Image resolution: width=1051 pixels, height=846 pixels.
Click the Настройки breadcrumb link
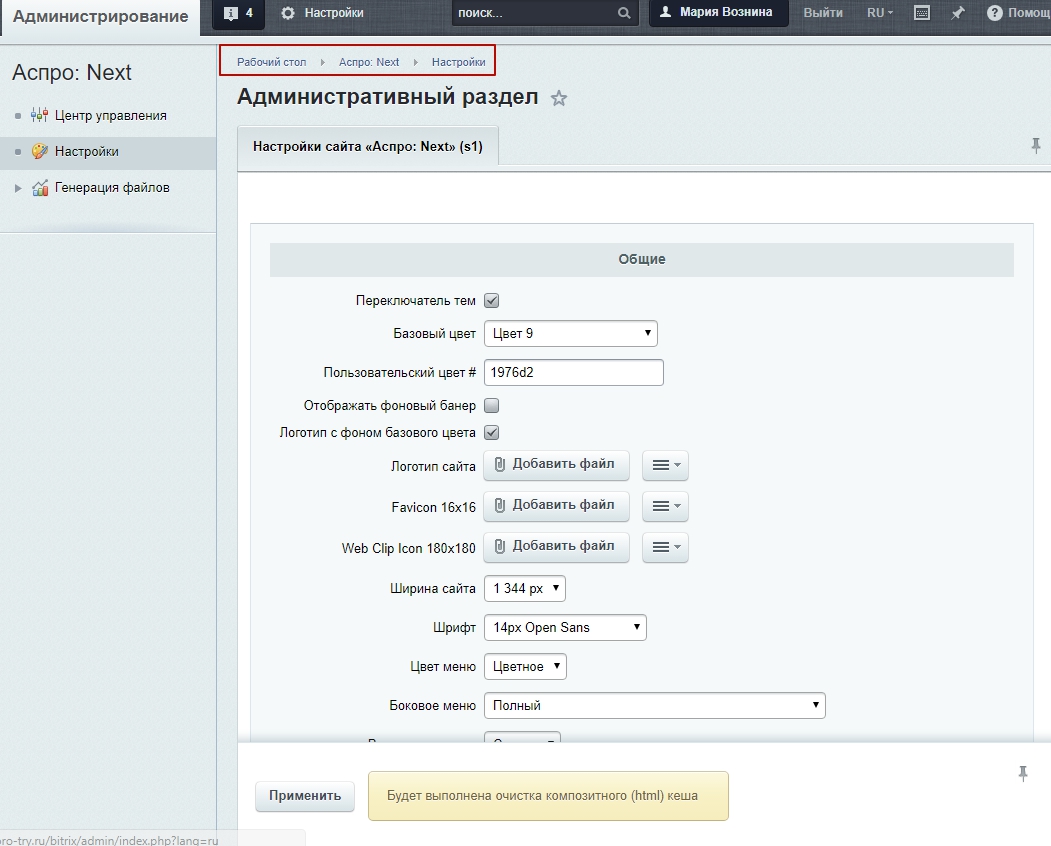click(x=458, y=62)
